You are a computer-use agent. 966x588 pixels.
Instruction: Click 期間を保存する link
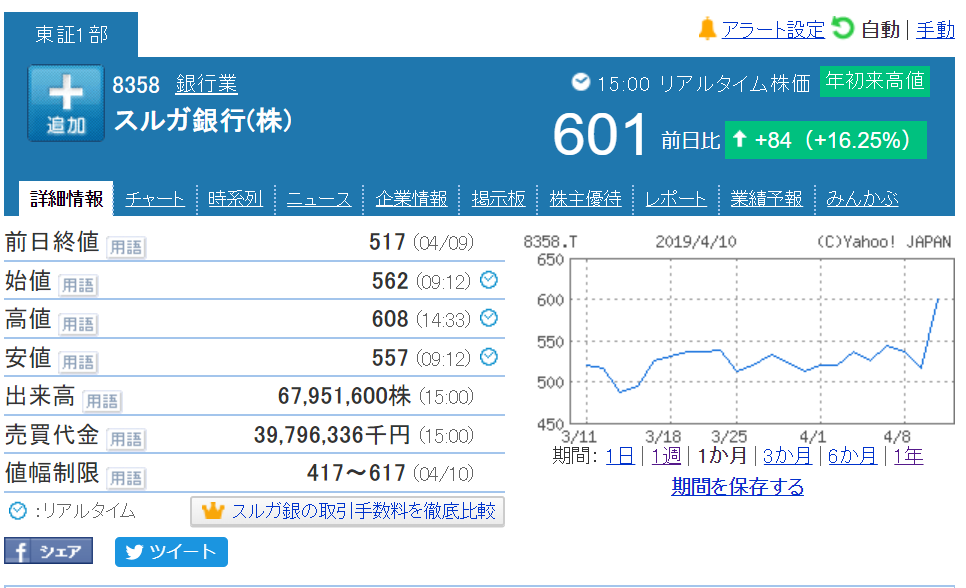[737, 486]
